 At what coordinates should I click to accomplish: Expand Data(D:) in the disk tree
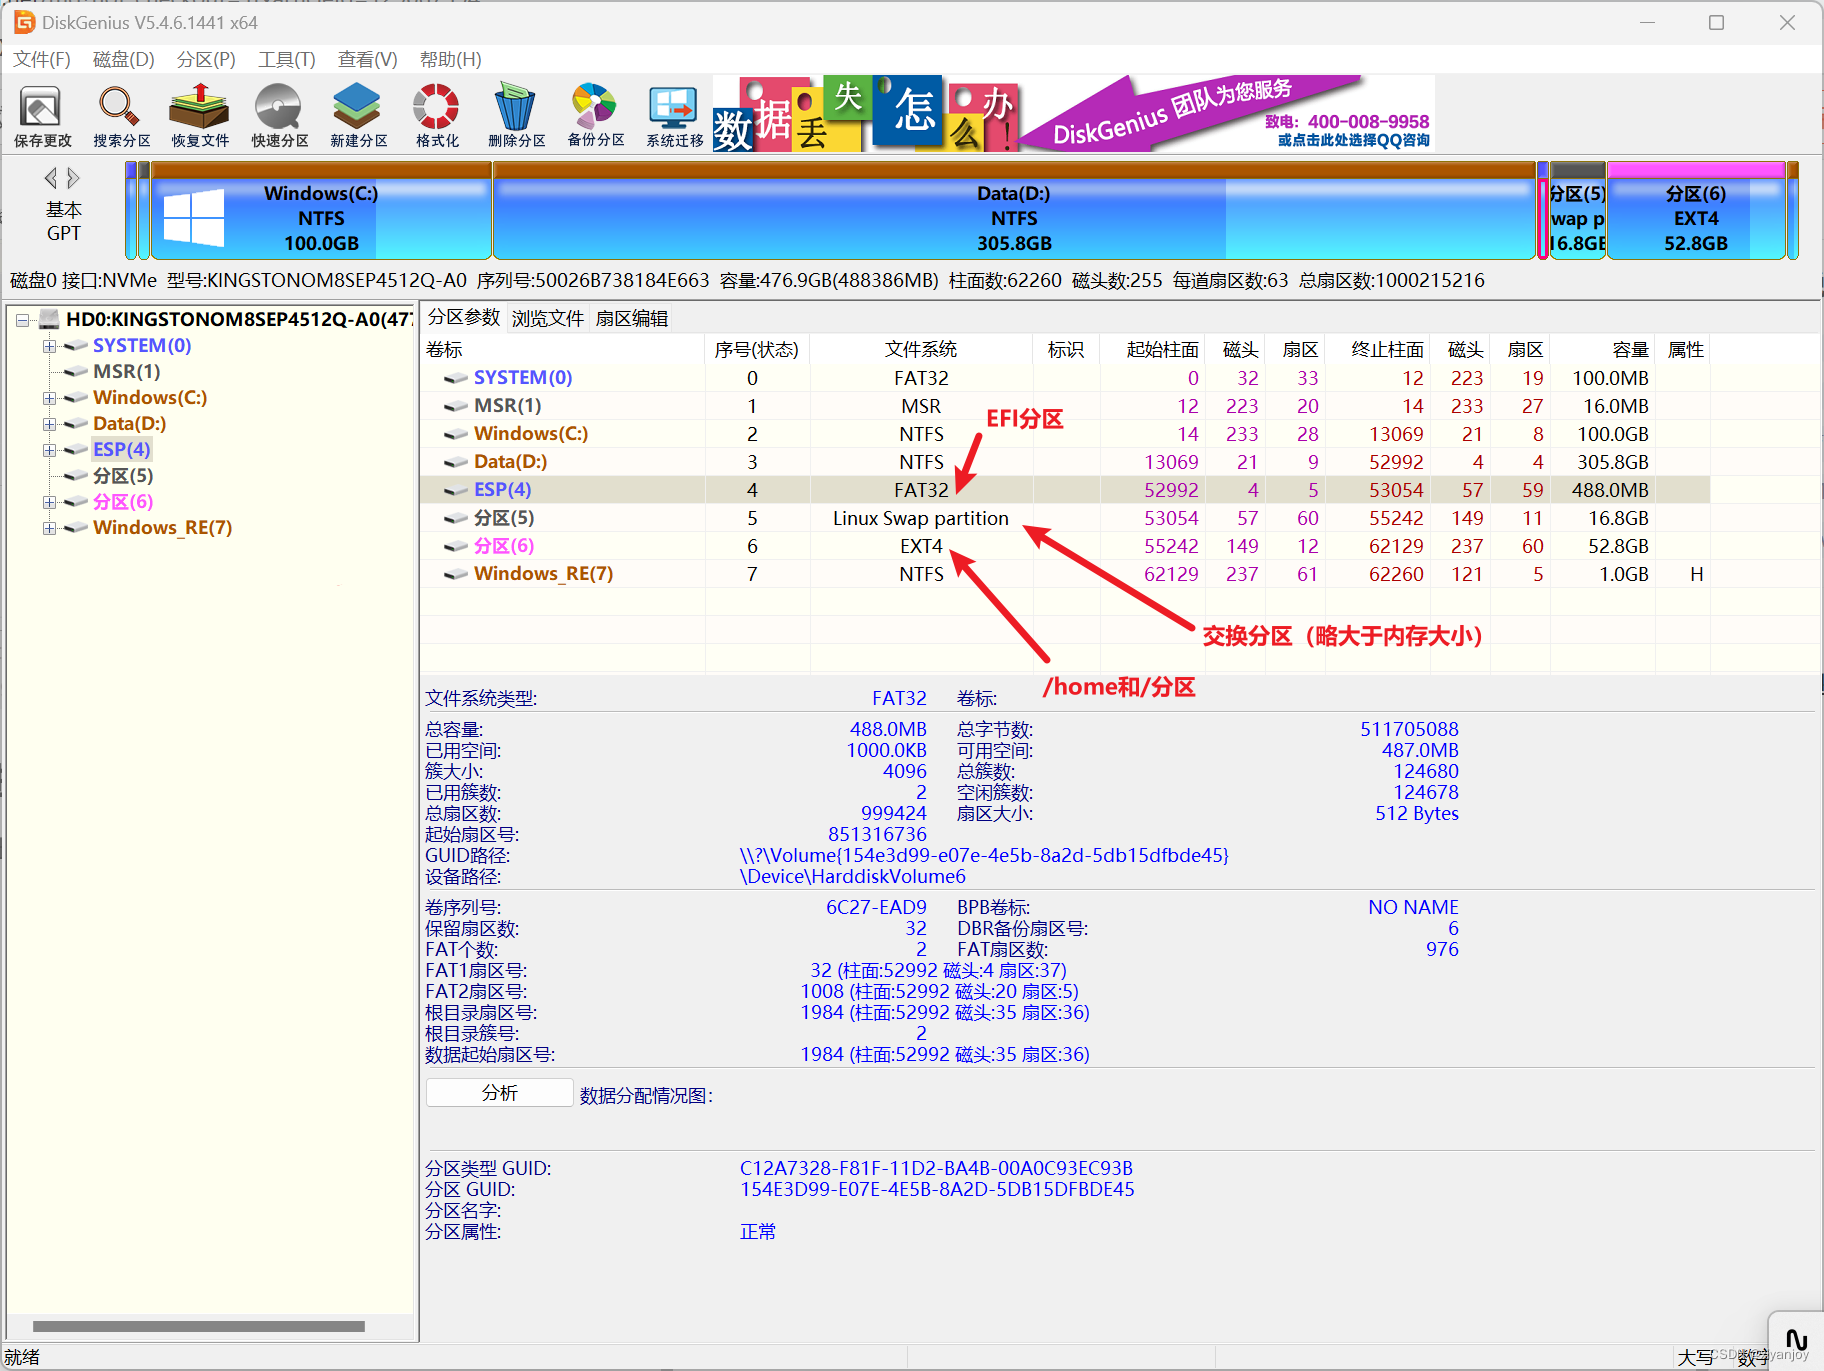tap(48, 424)
